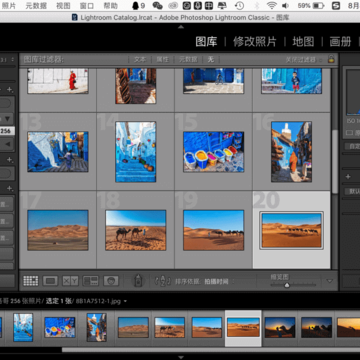Toggle the a-z sort direction icon

click(163, 281)
